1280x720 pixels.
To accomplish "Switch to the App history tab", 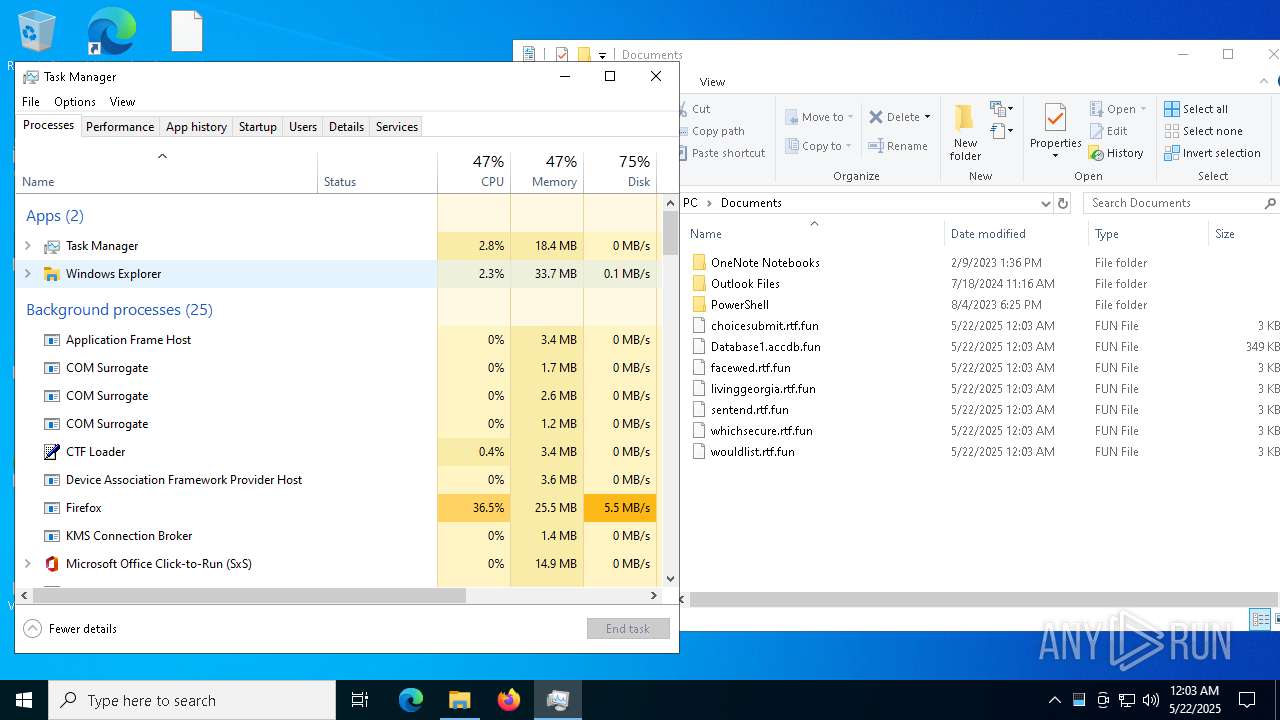I will tap(196, 127).
